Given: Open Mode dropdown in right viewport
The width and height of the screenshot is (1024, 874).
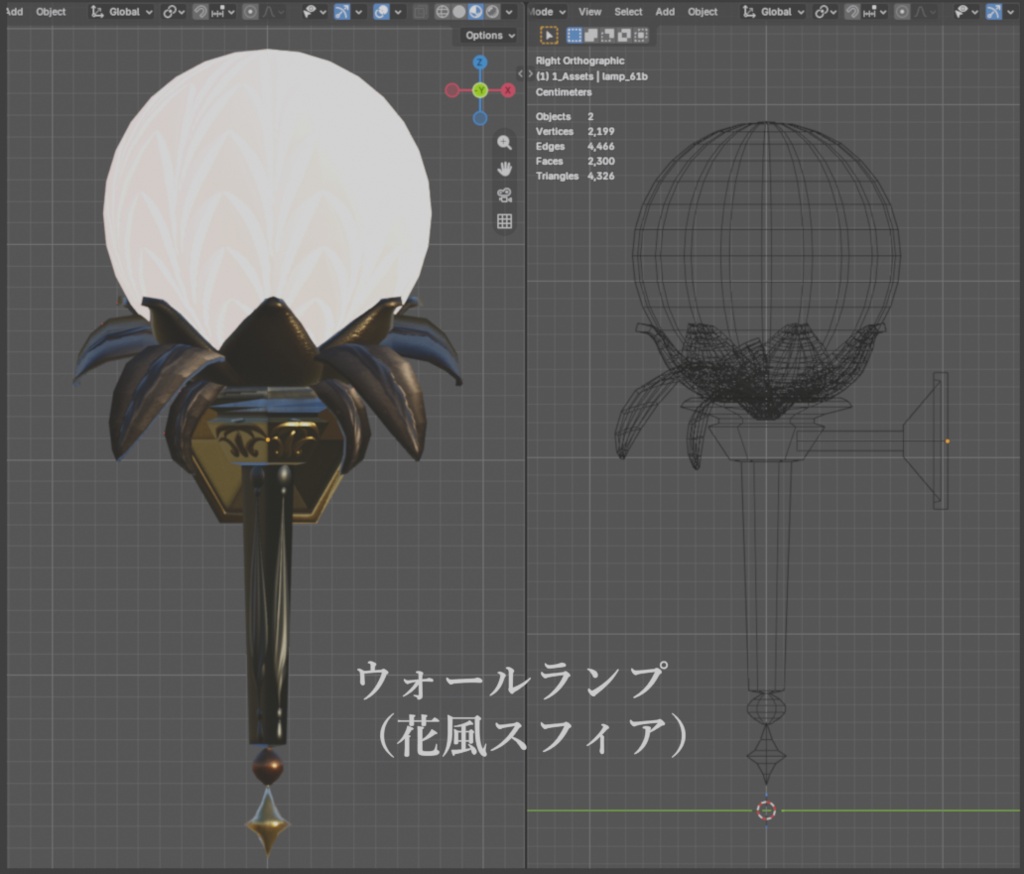Looking at the screenshot, I should tap(547, 12).
